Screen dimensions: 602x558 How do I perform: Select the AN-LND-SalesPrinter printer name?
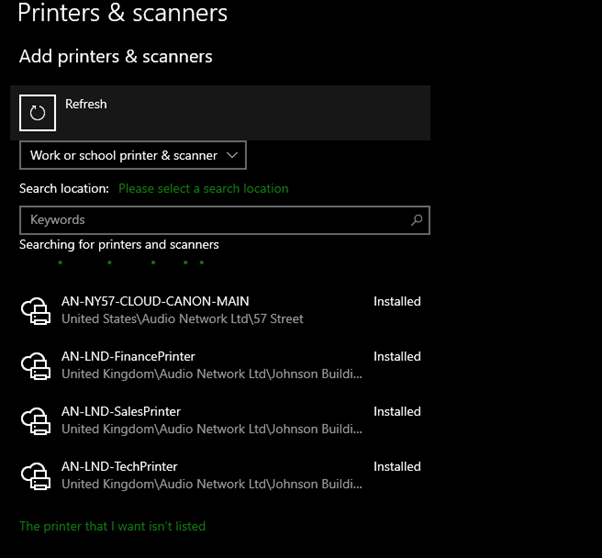pos(121,411)
